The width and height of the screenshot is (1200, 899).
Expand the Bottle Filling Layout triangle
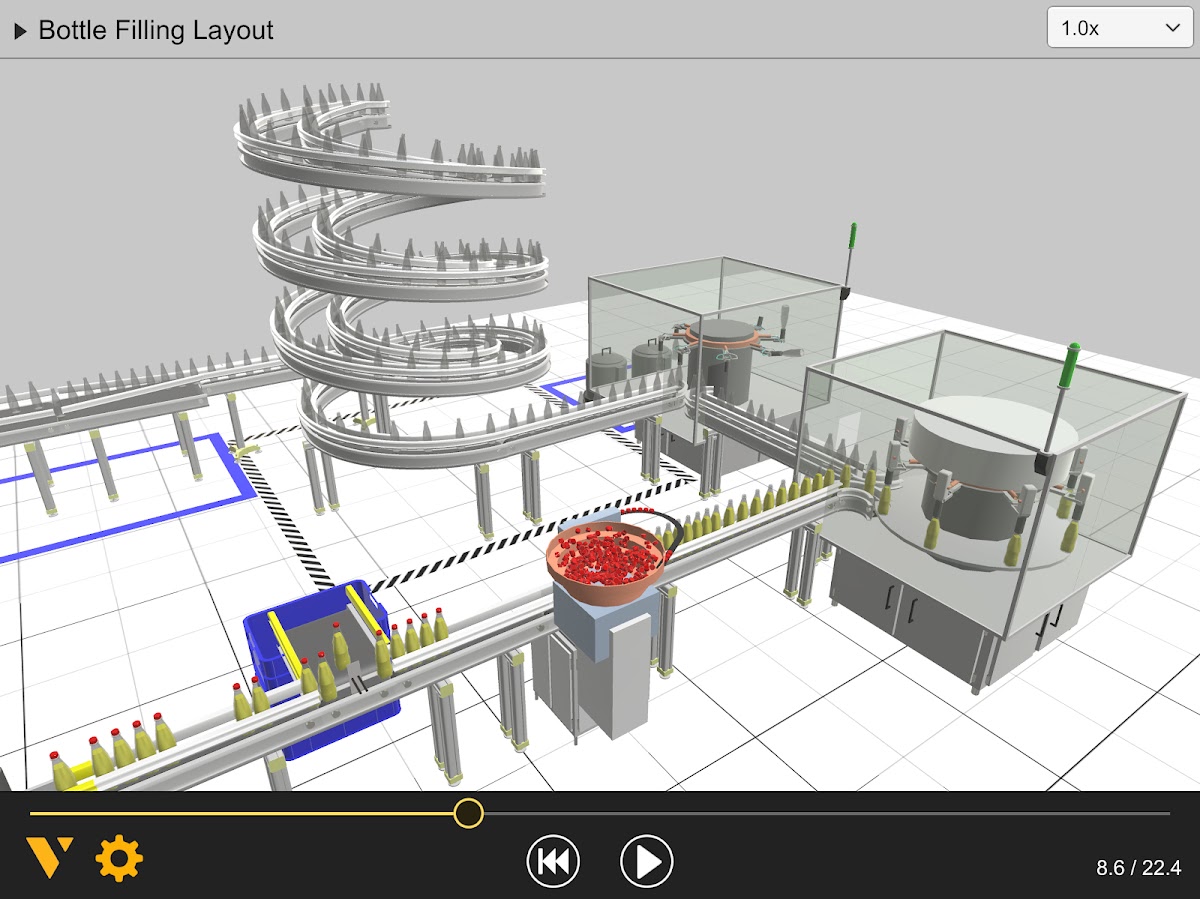pos(20,31)
